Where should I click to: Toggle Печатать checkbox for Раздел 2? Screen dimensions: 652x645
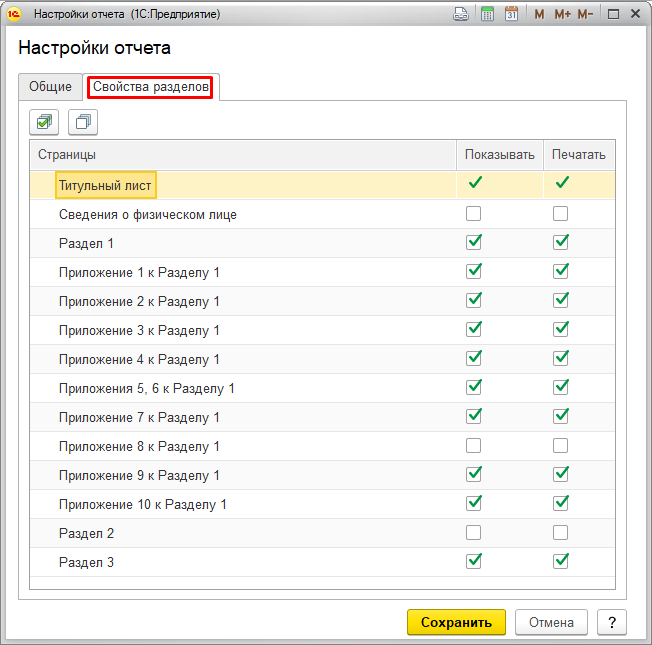coord(561,533)
